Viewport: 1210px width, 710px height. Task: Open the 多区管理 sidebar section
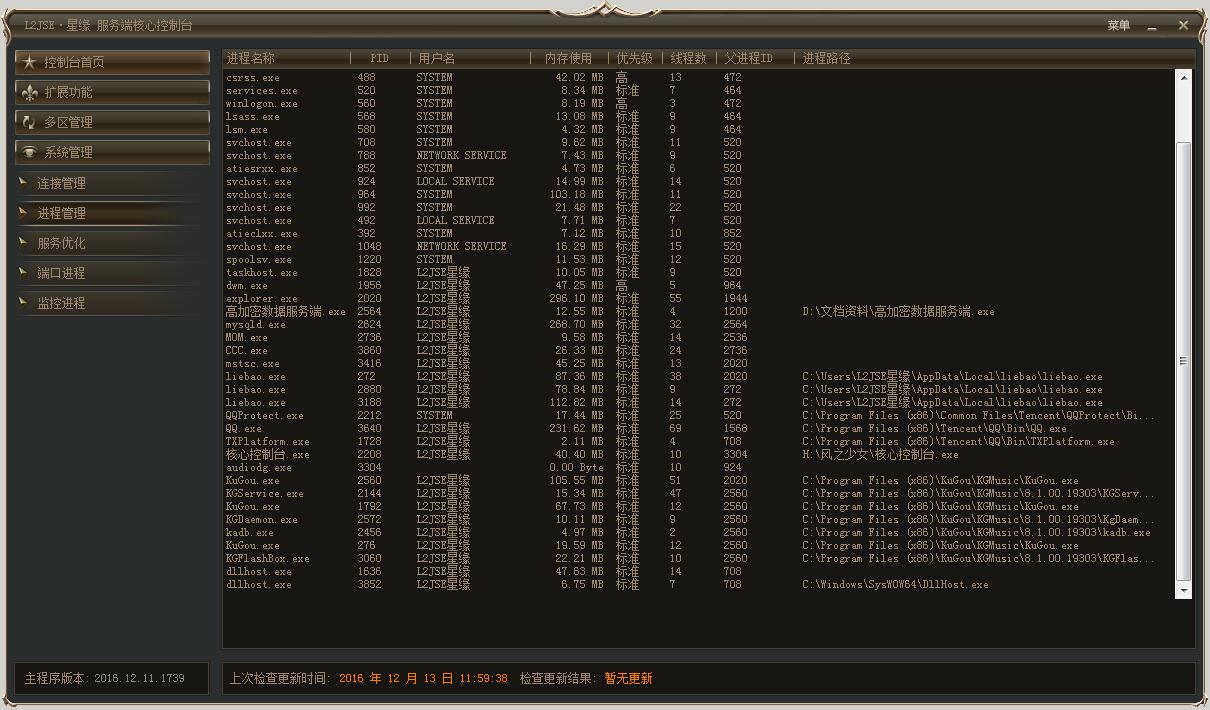tap(112, 122)
